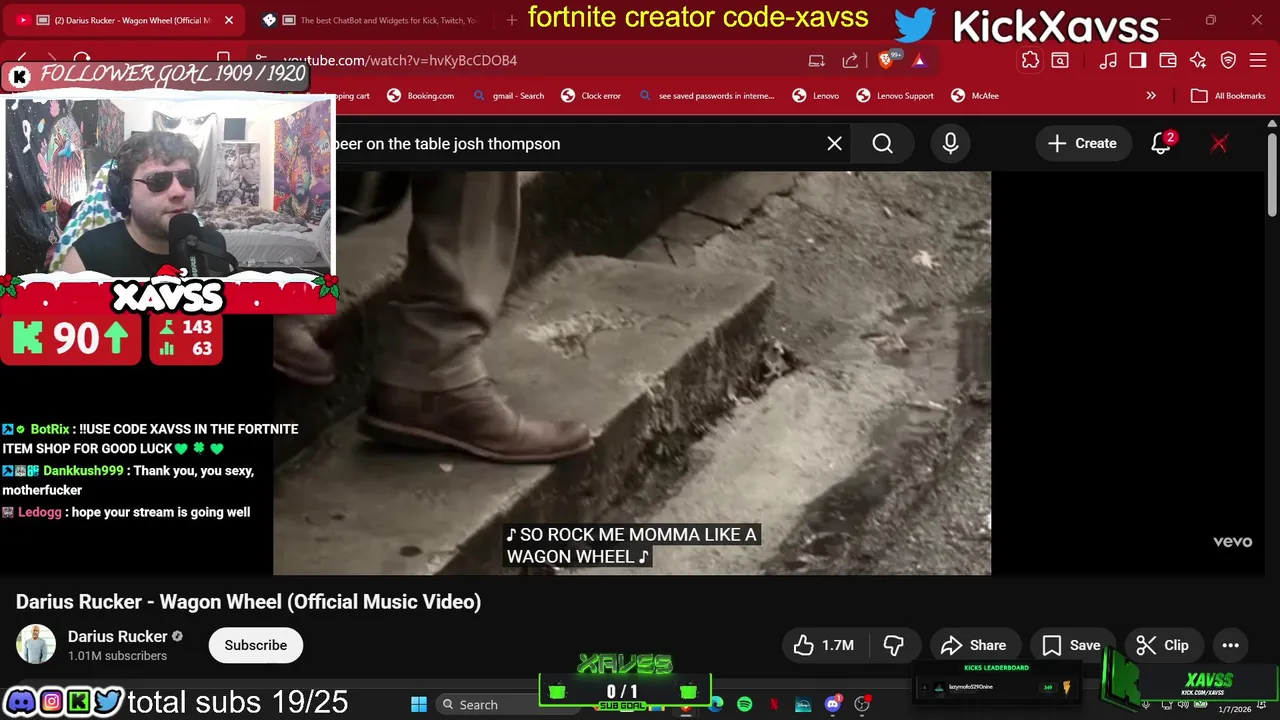Open Brave Rewards triangle icon
Viewport: 1280px width, 720px height.
pos(919,60)
